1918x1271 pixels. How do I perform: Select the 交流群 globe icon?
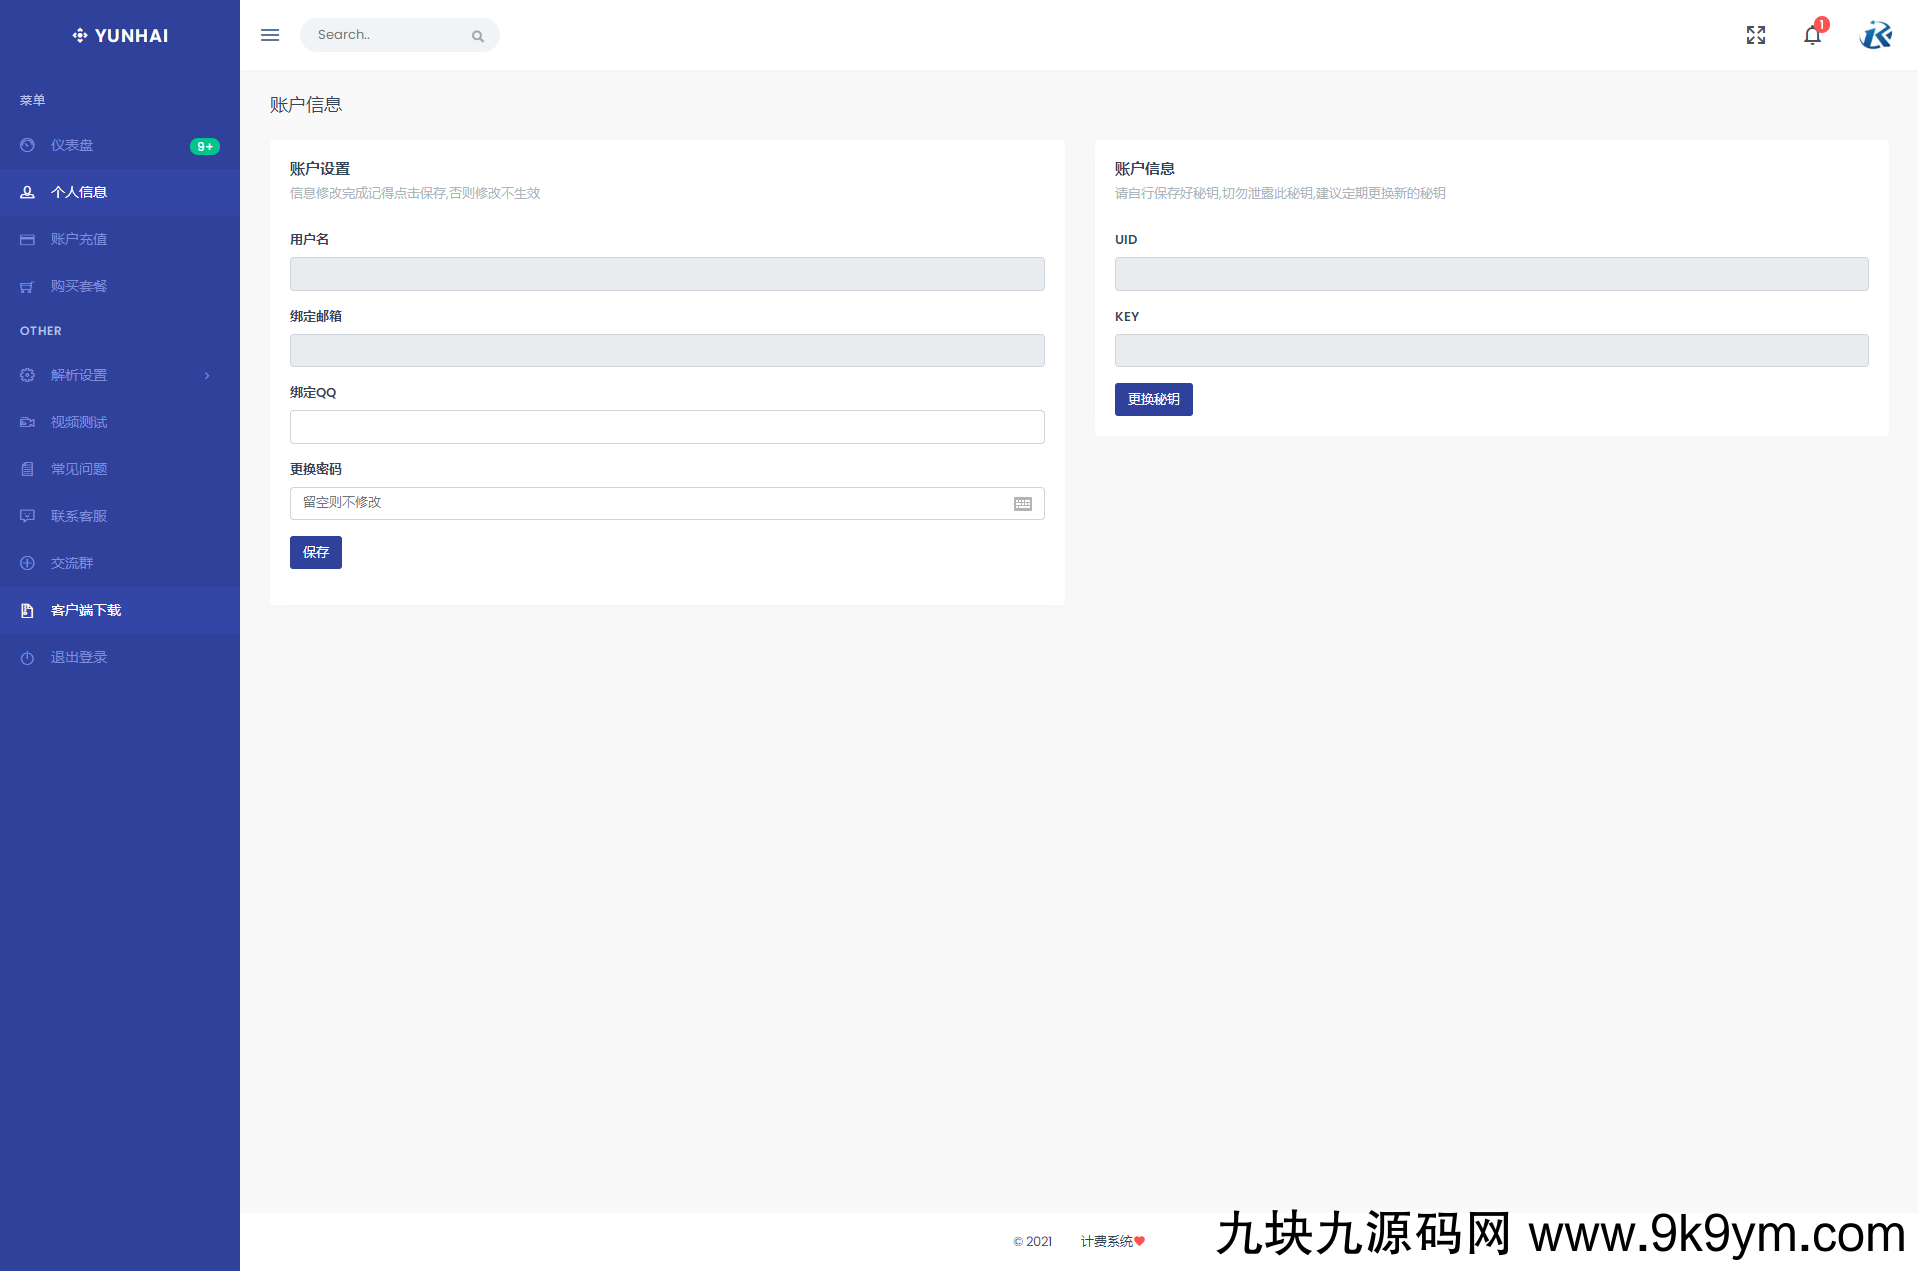tap(27, 563)
